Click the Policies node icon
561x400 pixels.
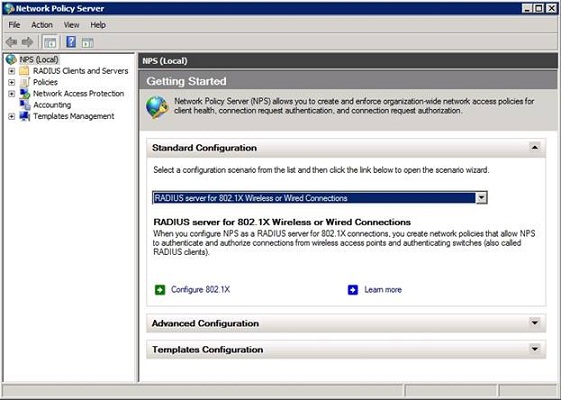click(x=24, y=82)
